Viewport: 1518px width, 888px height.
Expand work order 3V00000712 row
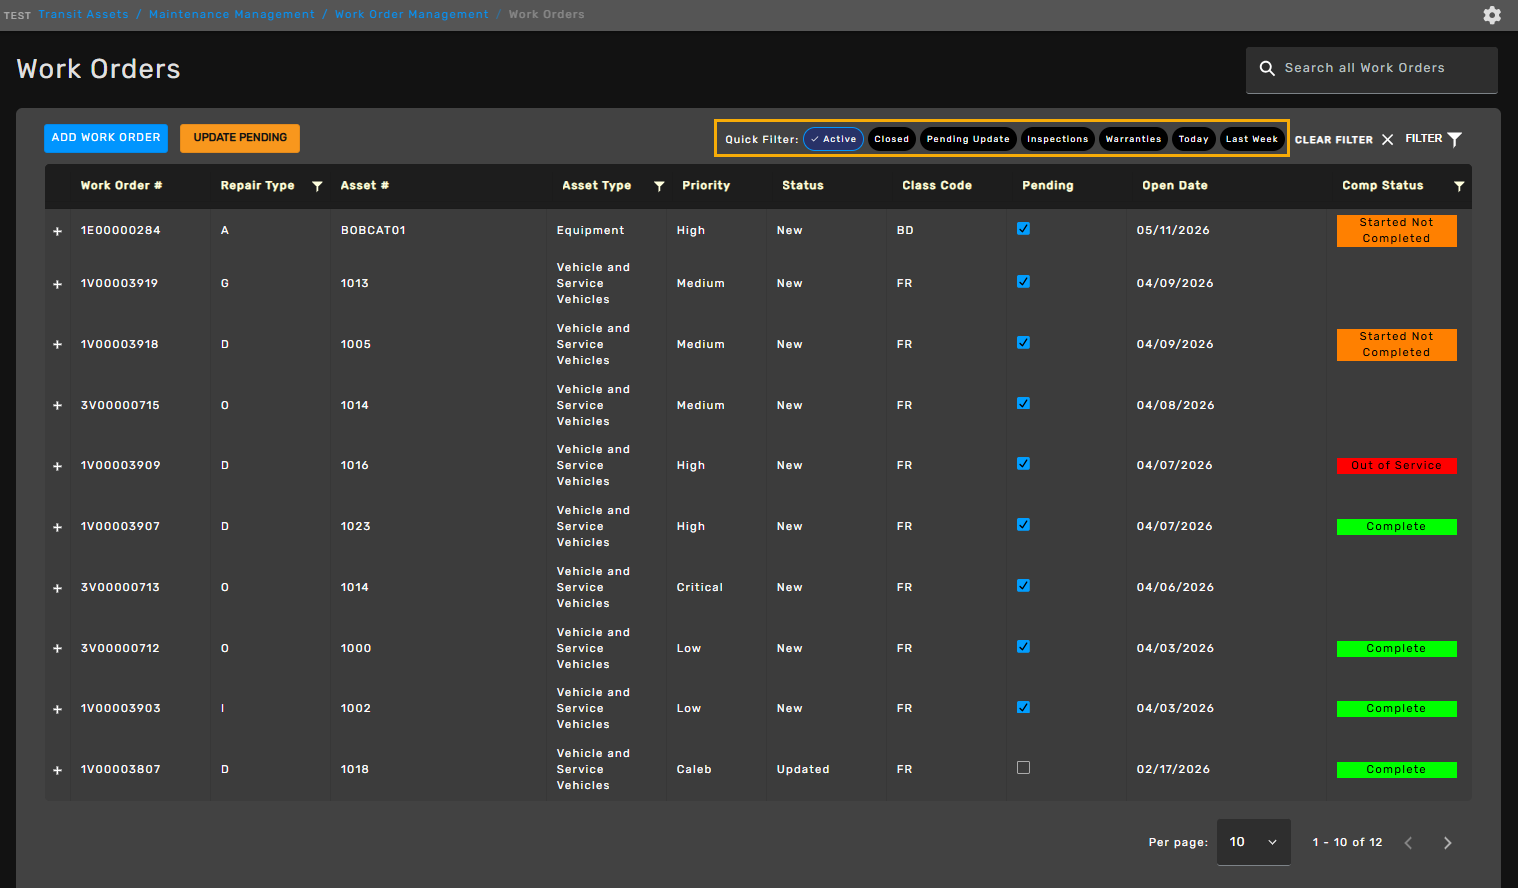tap(57, 649)
